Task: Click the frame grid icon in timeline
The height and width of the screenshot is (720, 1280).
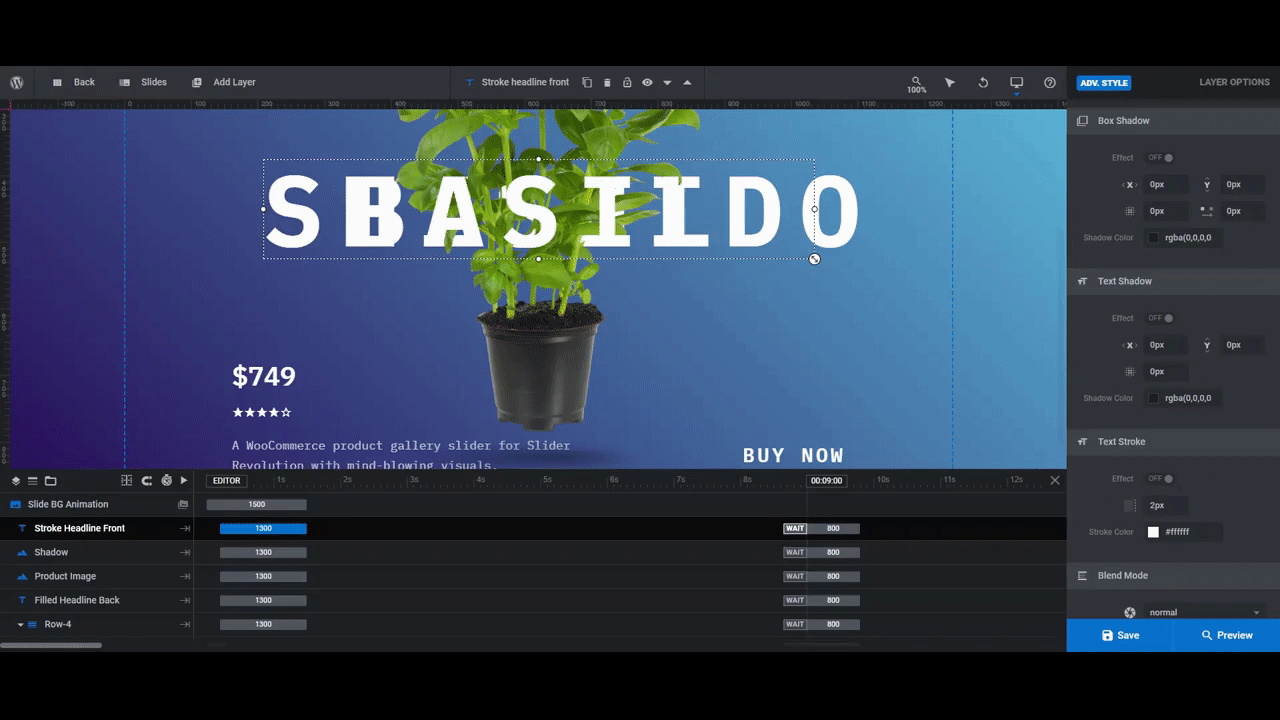Action: coord(127,481)
